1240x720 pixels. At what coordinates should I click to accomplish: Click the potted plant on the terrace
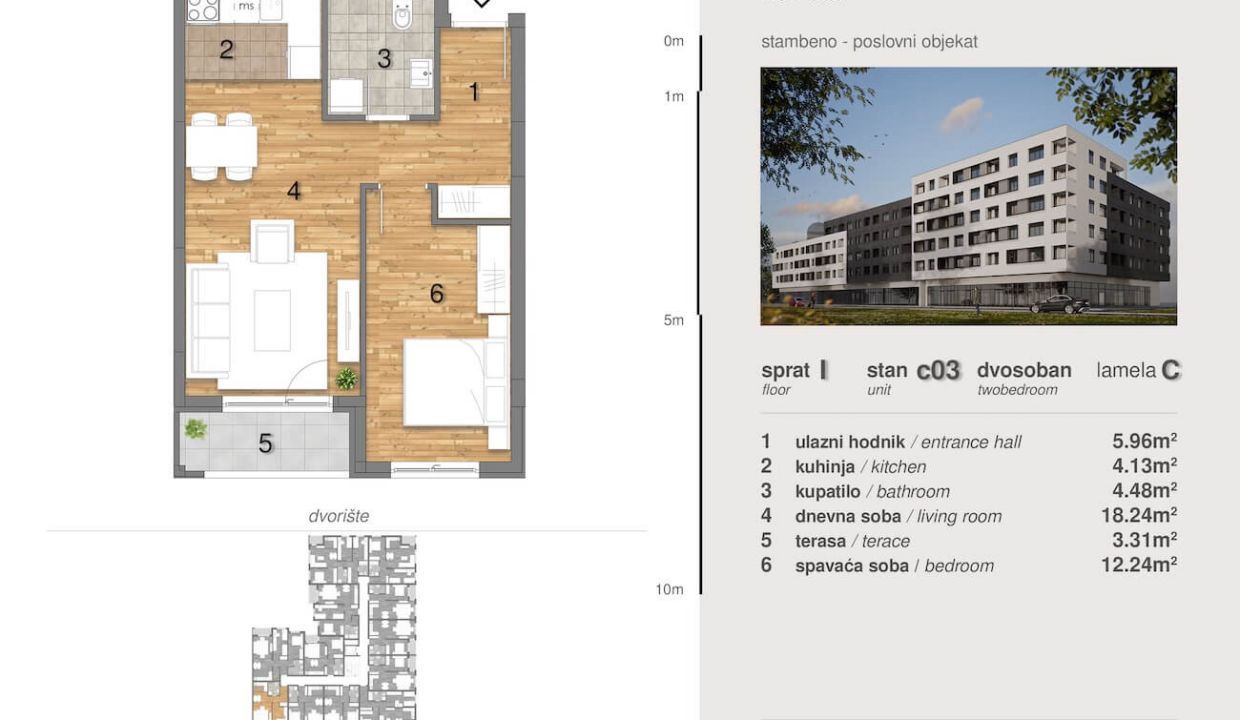[196, 429]
